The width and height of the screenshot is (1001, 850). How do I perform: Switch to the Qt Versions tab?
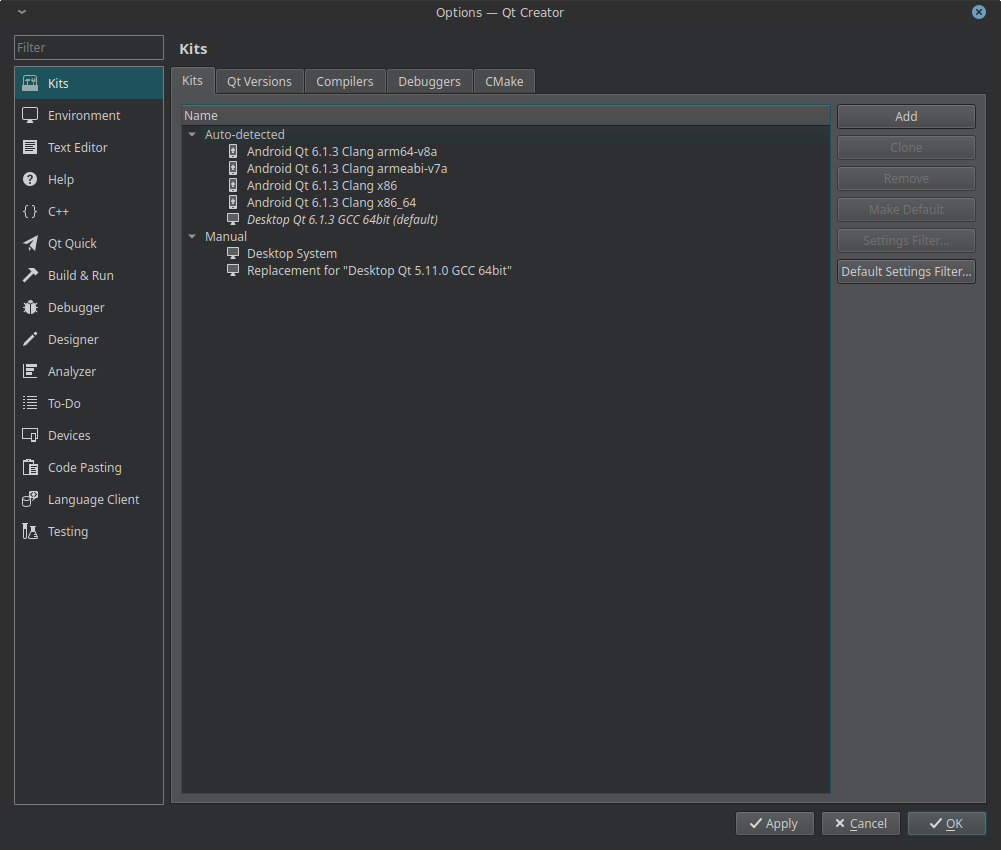click(259, 82)
